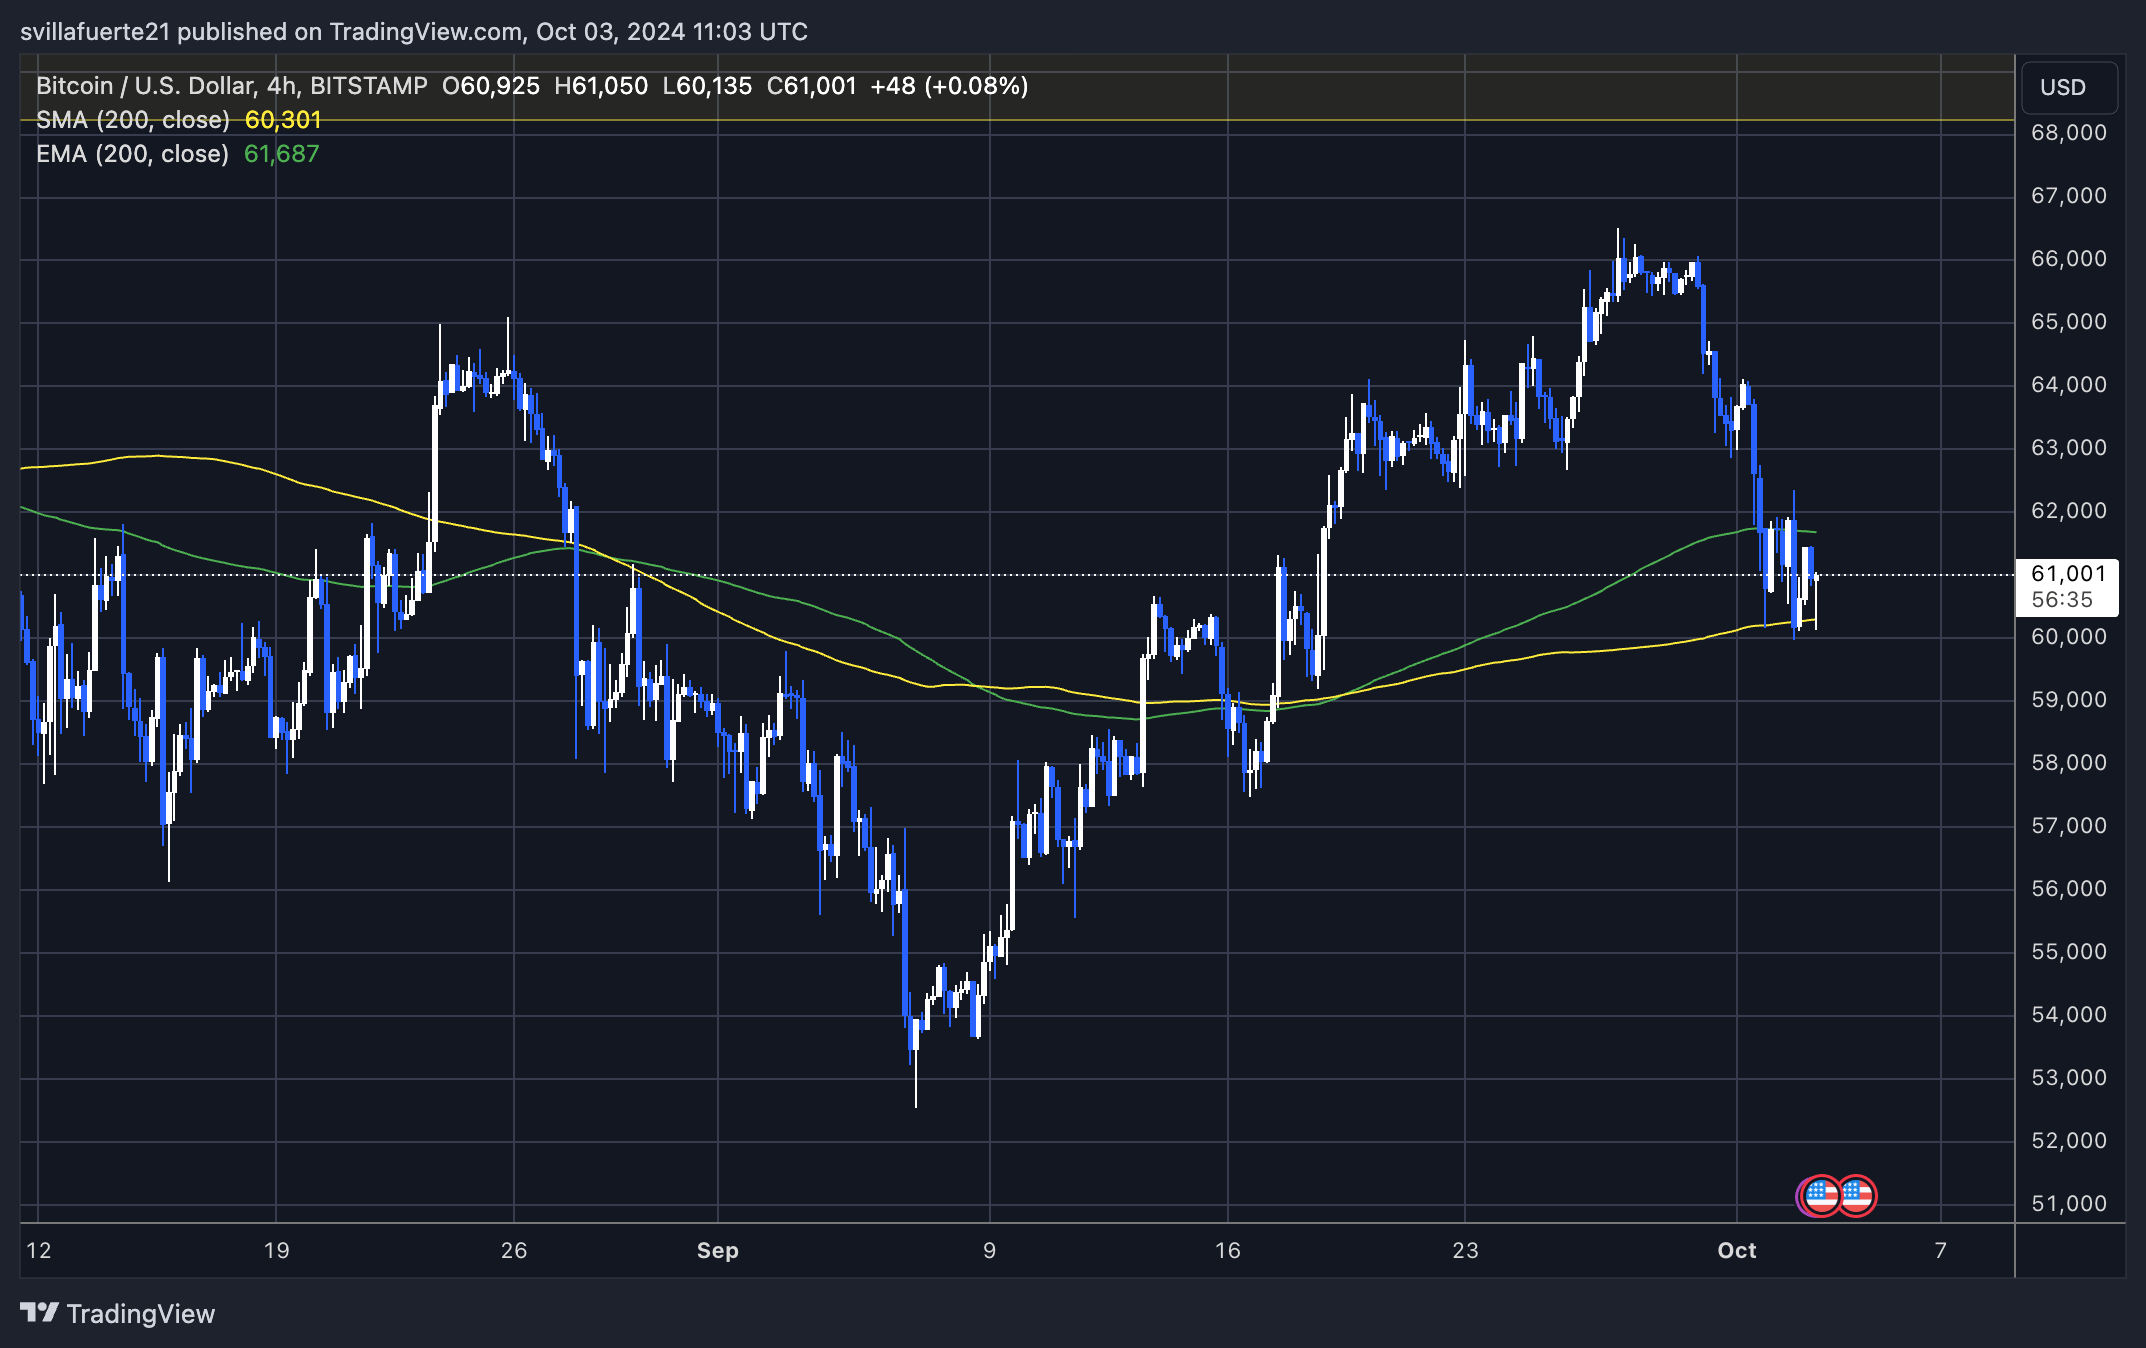The width and height of the screenshot is (2146, 1348).
Task: Open svillafuerte21's profile link
Action: (x=95, y=31)
